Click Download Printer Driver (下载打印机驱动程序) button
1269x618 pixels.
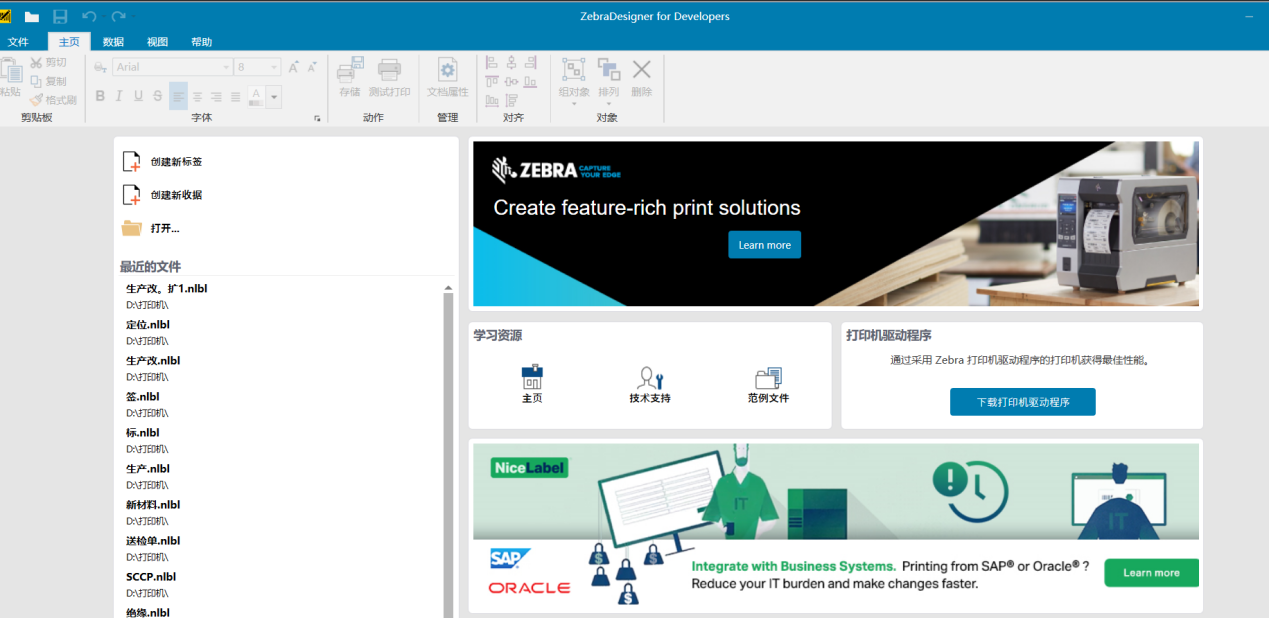tap(1022, 402)
